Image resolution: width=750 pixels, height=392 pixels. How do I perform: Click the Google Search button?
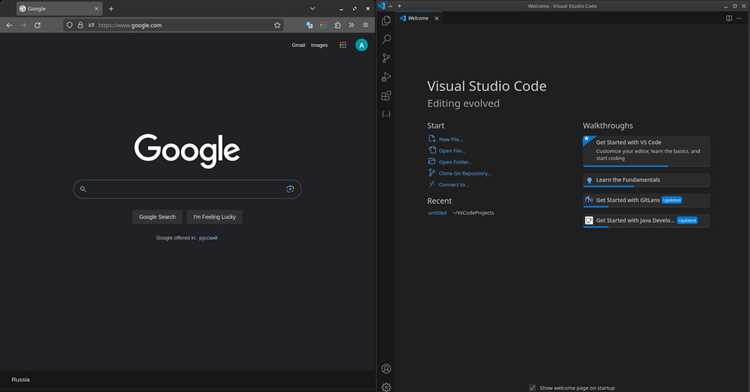click(157, 217)
